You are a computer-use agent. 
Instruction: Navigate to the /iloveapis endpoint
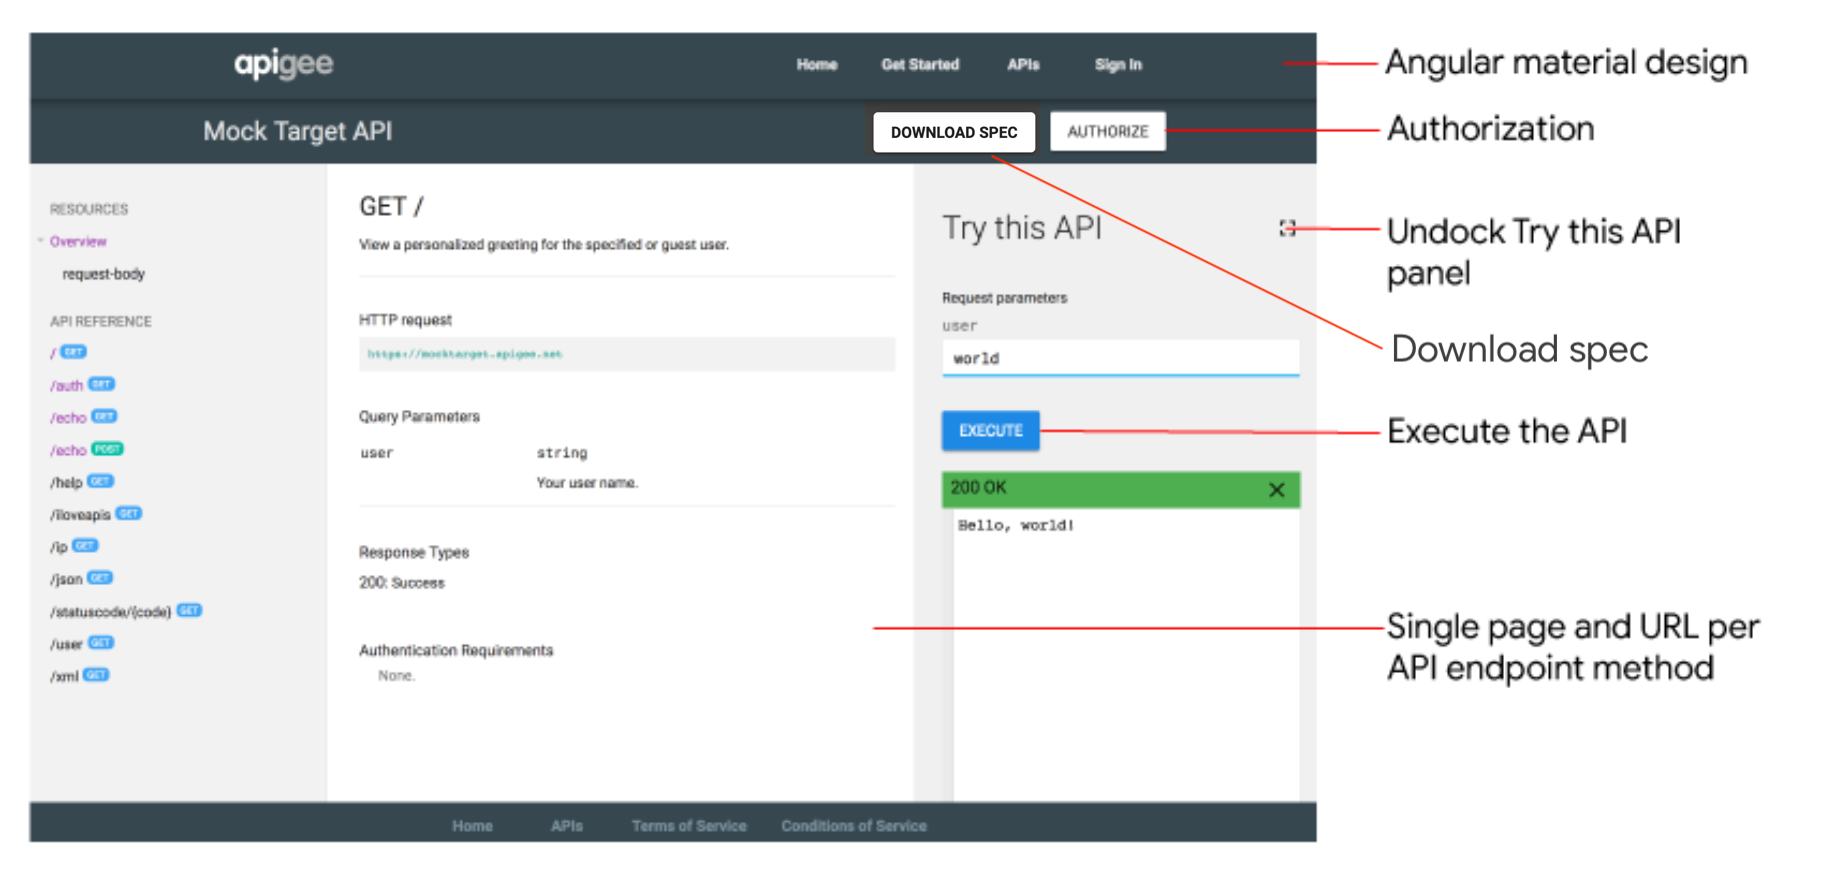(x=81, y=514)
